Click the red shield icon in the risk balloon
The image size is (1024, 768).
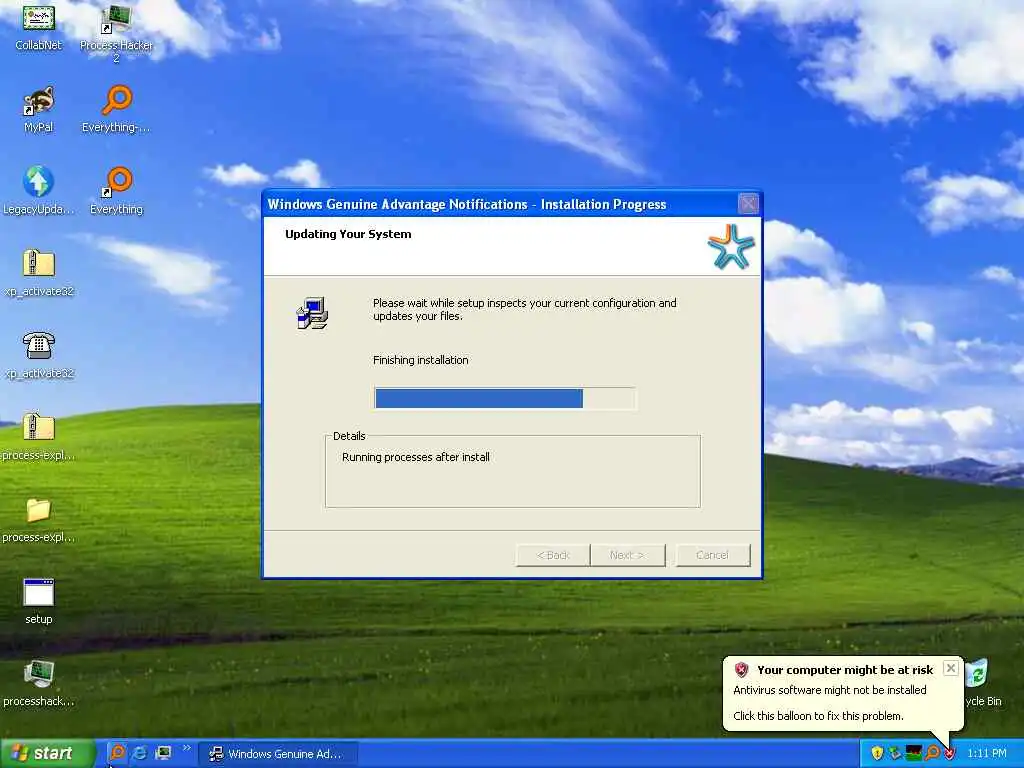point(741,669)
